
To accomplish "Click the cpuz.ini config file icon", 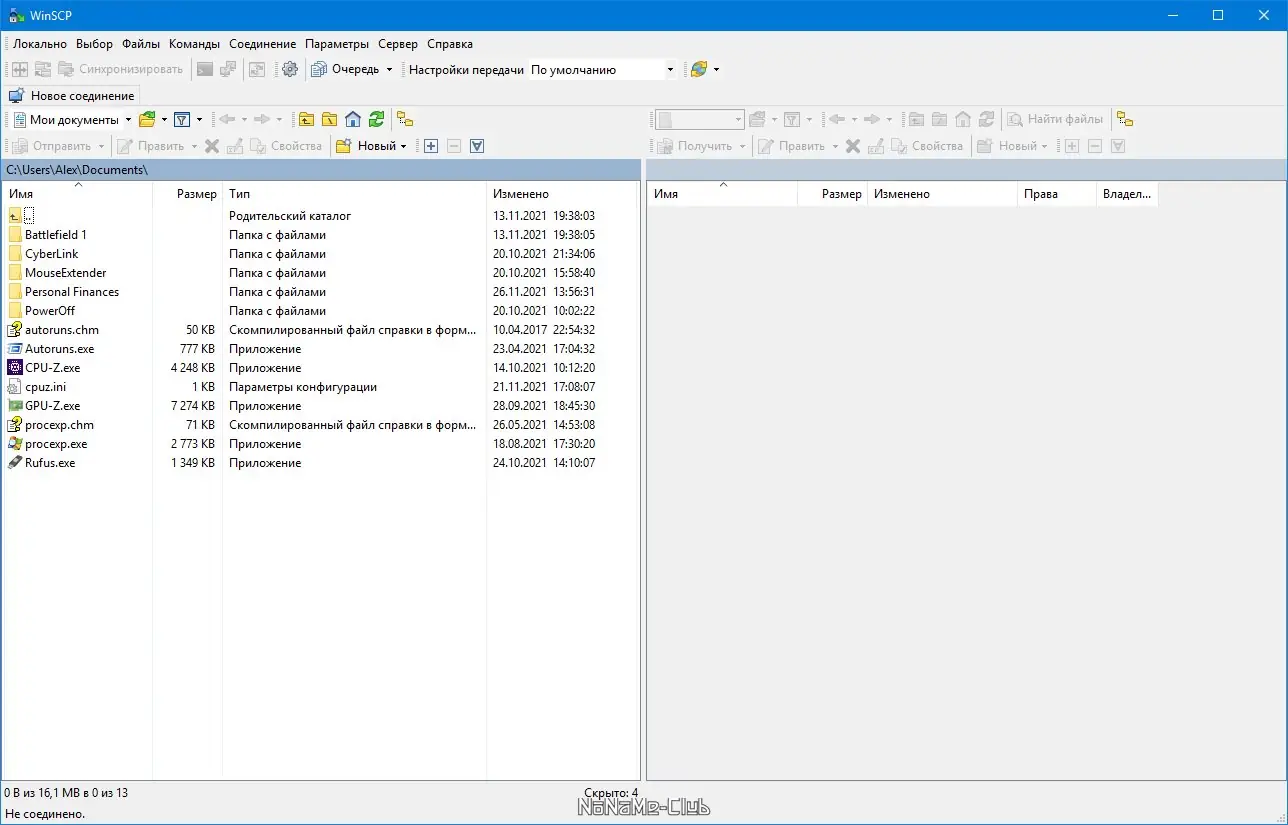I will (15, 387).
